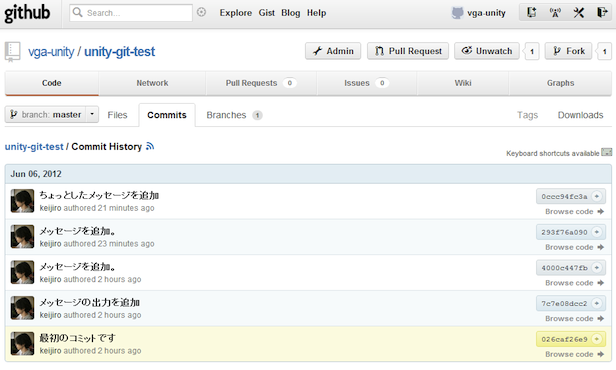Image resolution: width=616 pixels, height=370 pixels.
Task: Open the Pull Requests tab
Action: tap(261, 83)
